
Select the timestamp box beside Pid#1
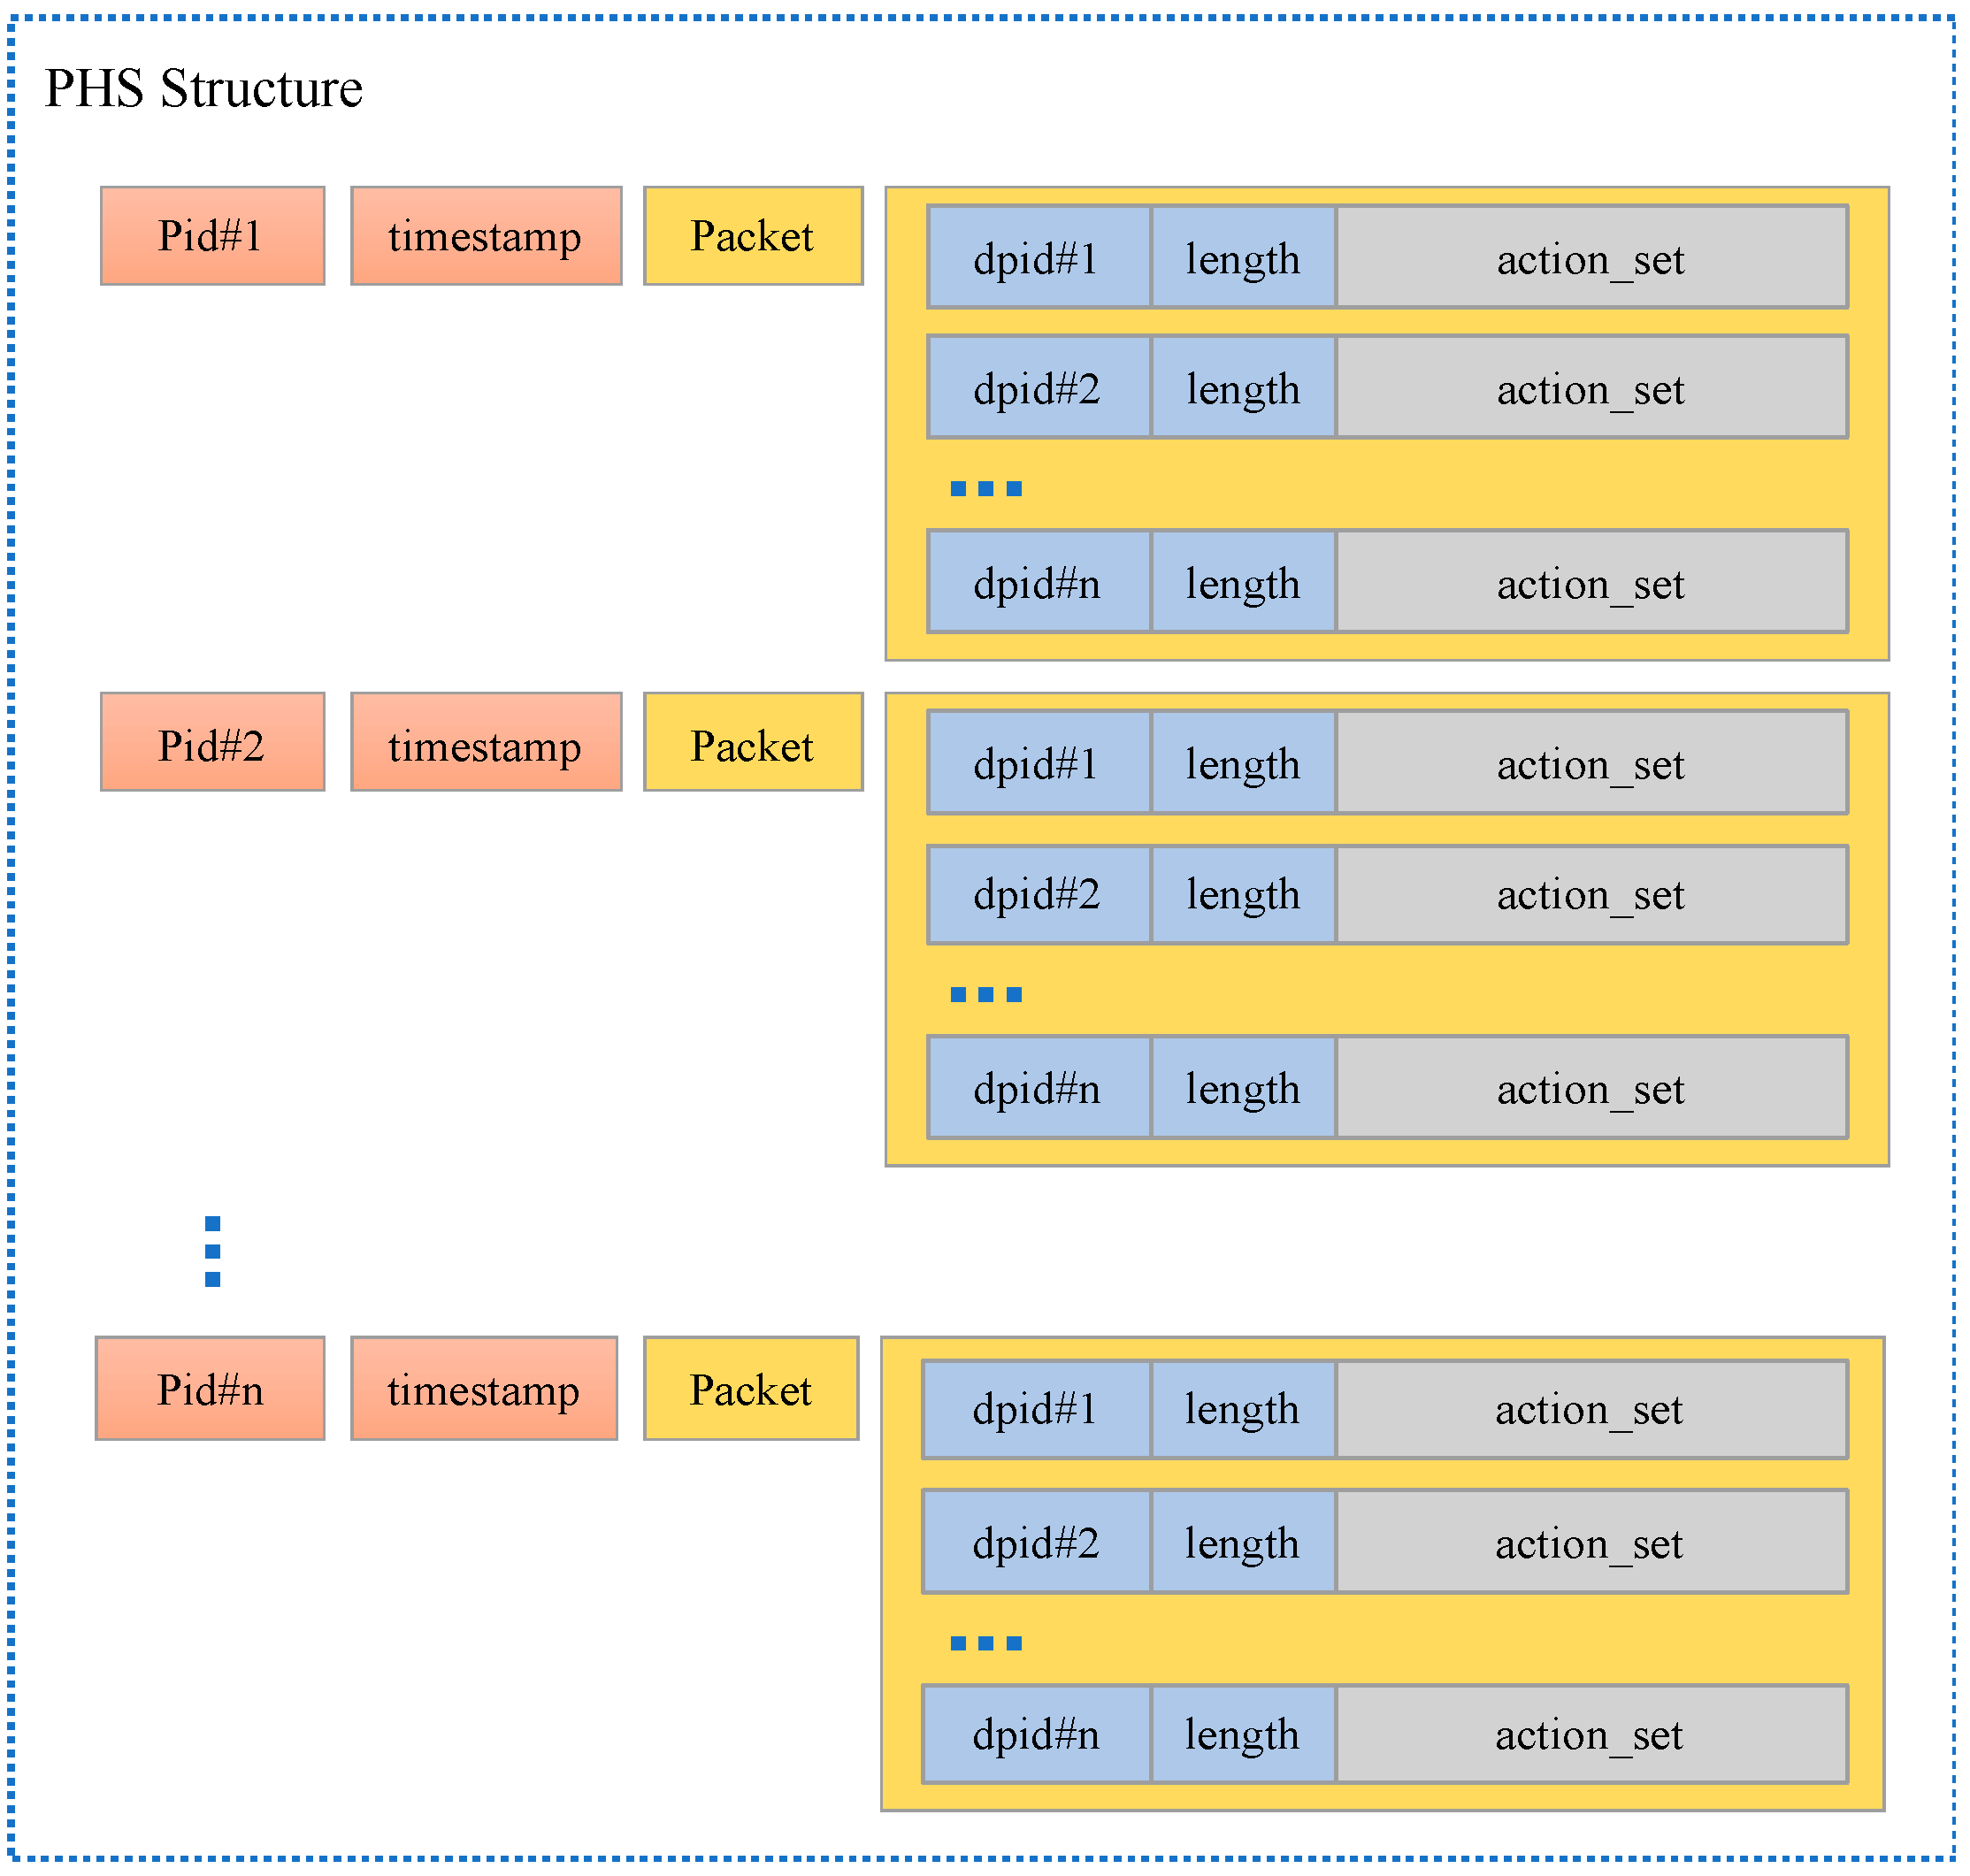486,236
